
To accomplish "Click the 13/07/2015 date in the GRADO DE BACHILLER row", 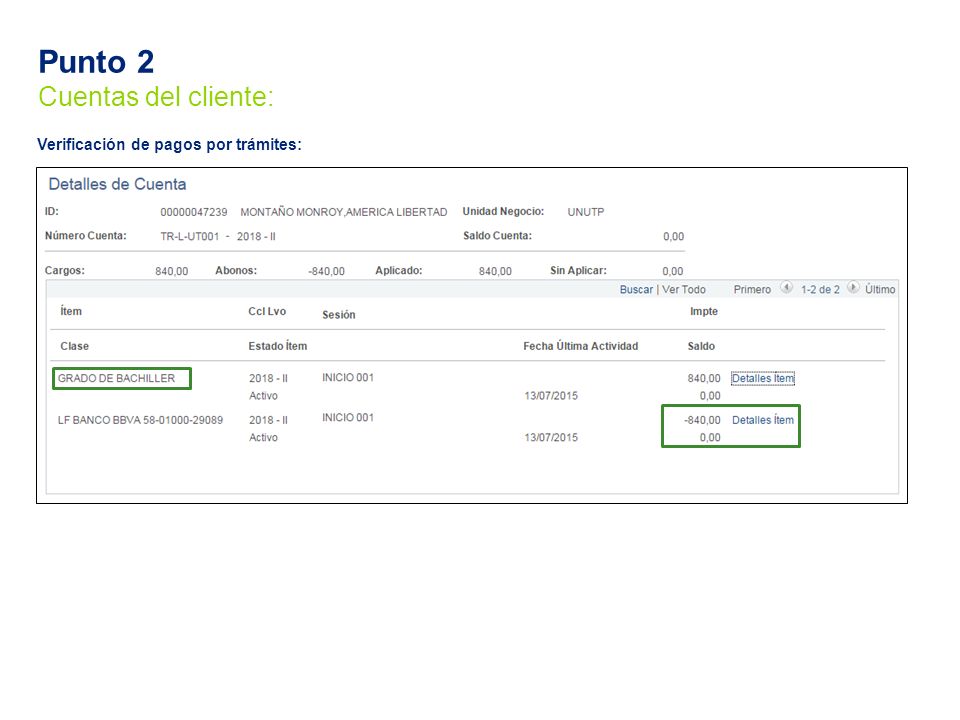I will click(551, 396).
